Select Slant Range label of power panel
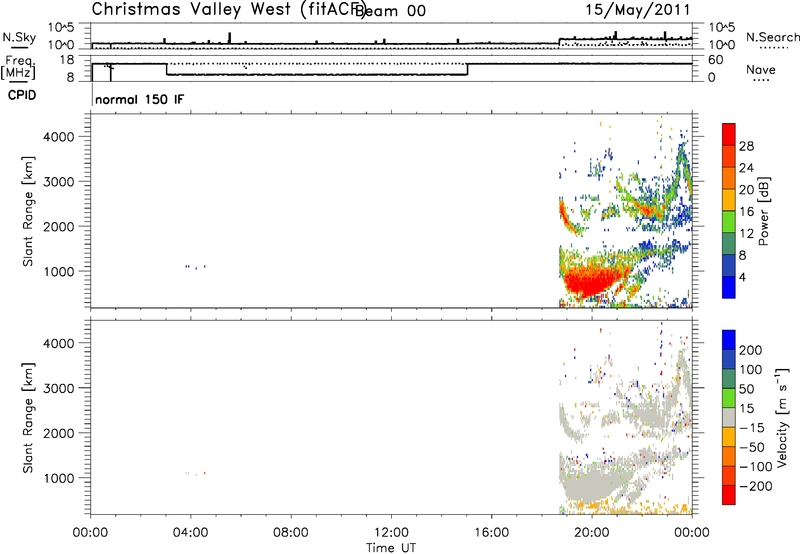 [x=28, y=211]
